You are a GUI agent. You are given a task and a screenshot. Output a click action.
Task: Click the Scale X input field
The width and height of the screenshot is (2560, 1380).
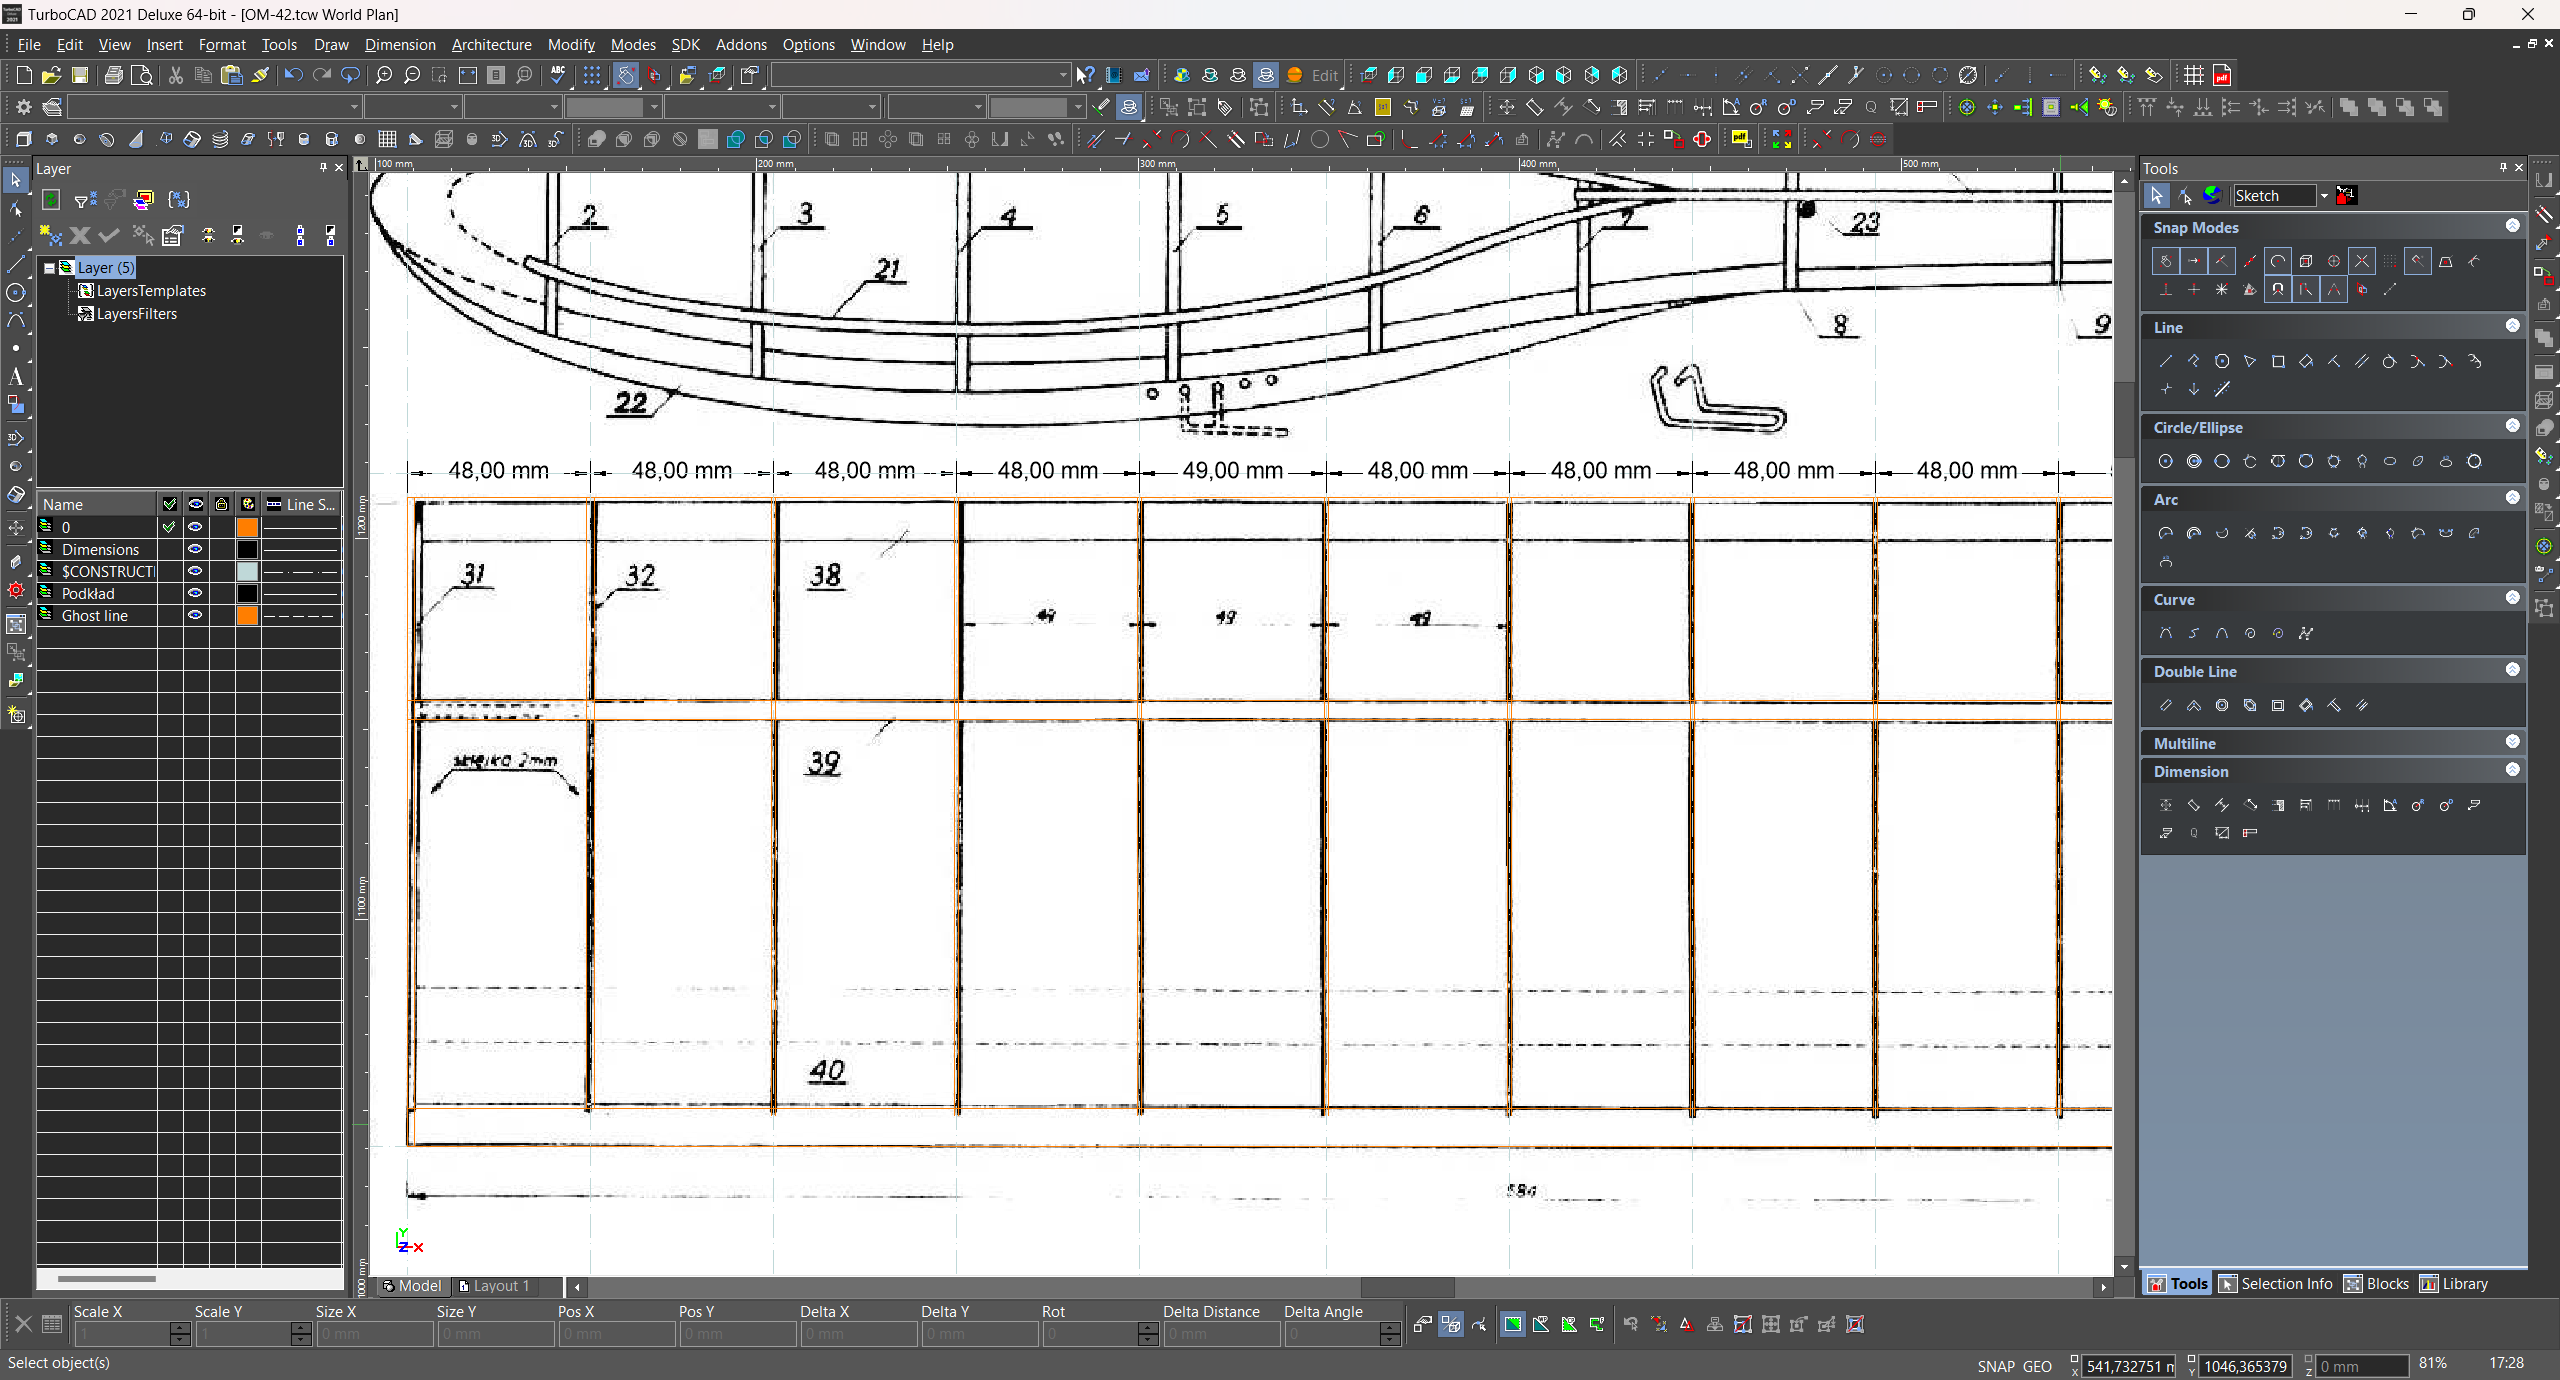click(122, 1334)
